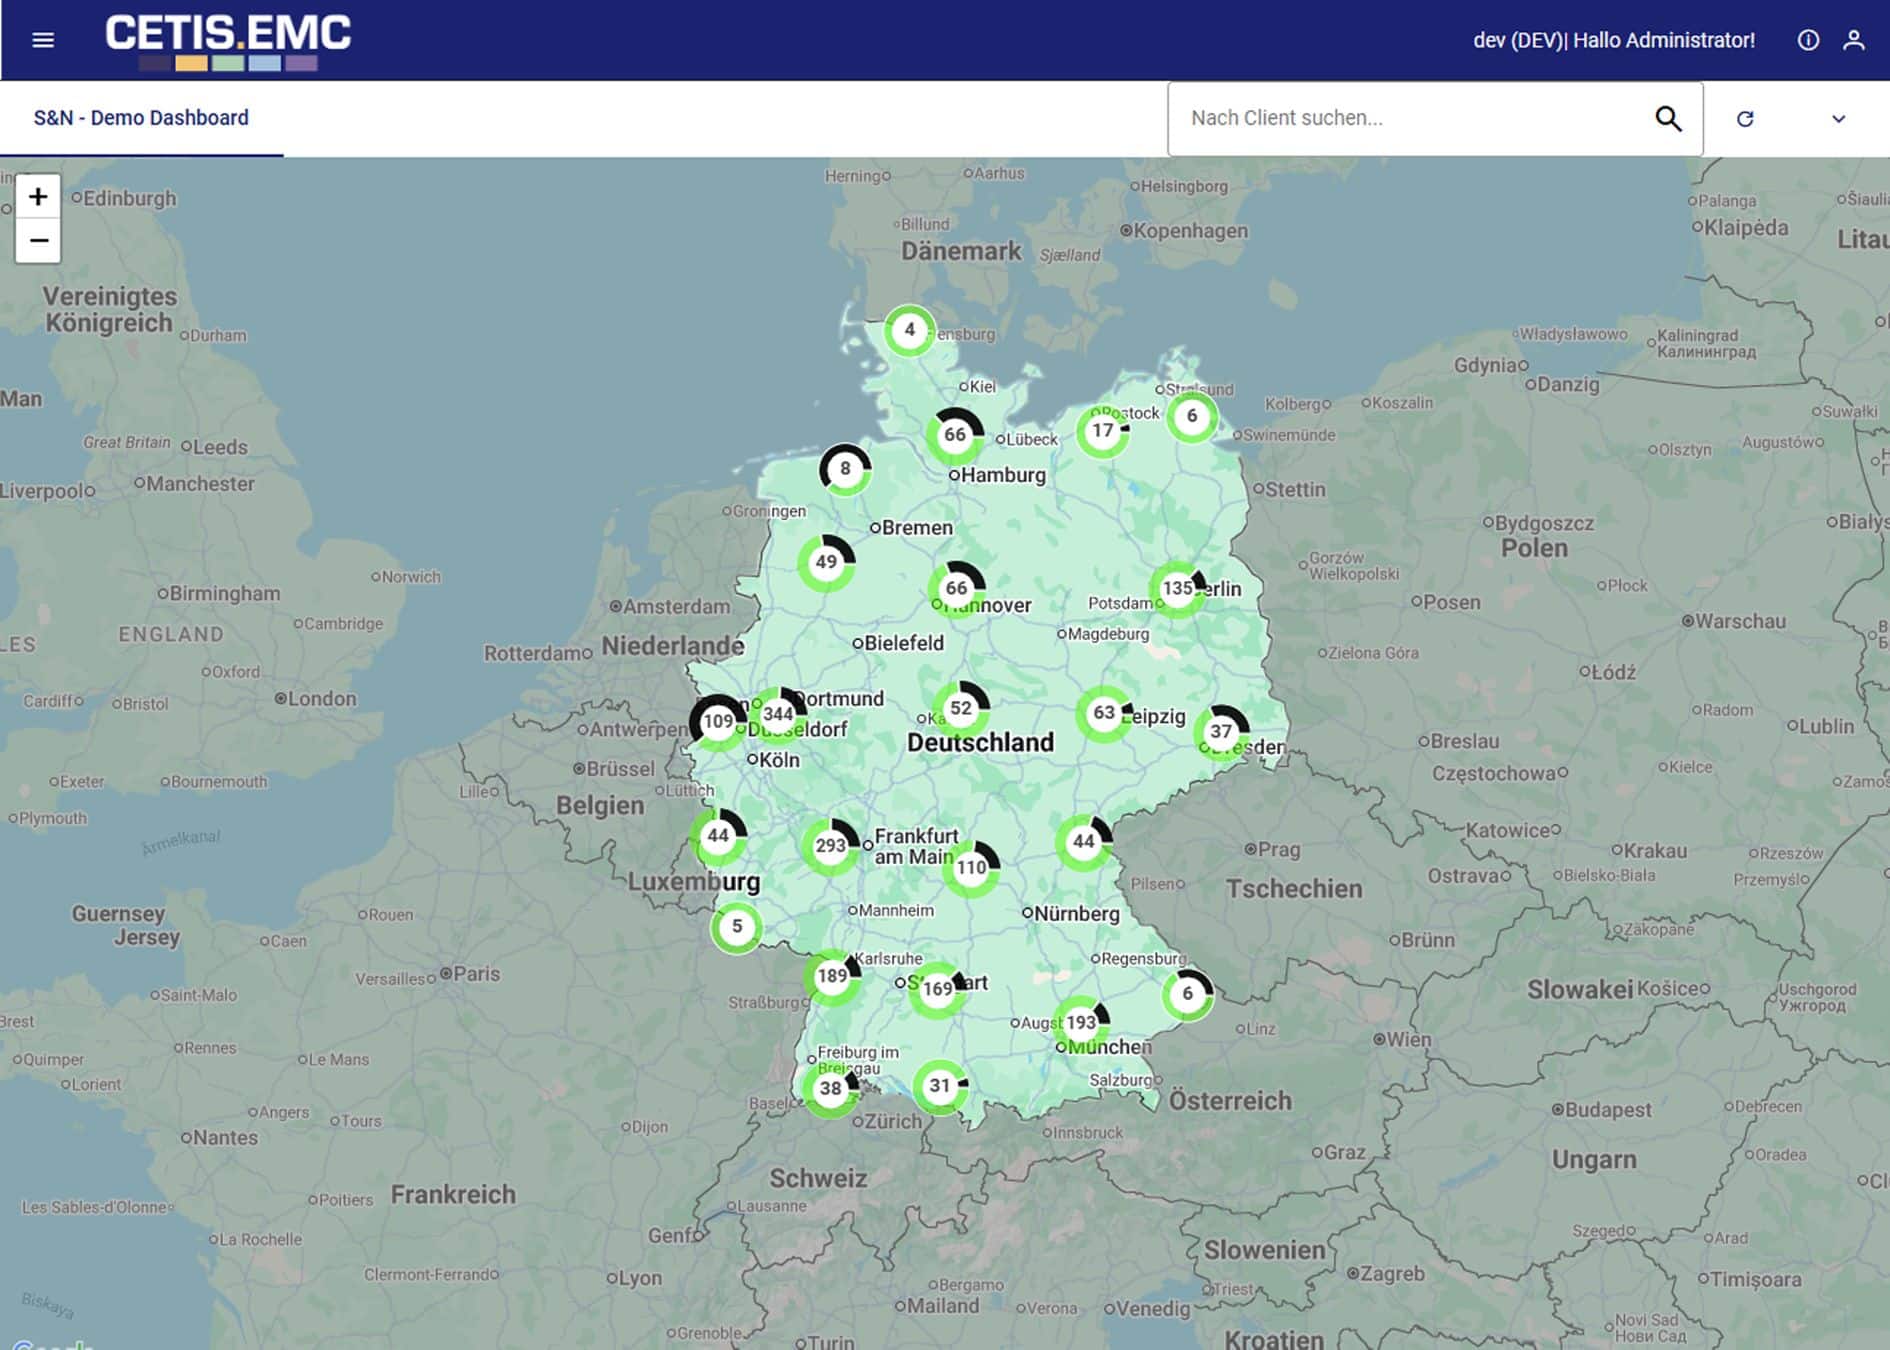Select the 293 cluster near Frankfurt
This screenshot has width=1890, height=1350.
[830, 846]
